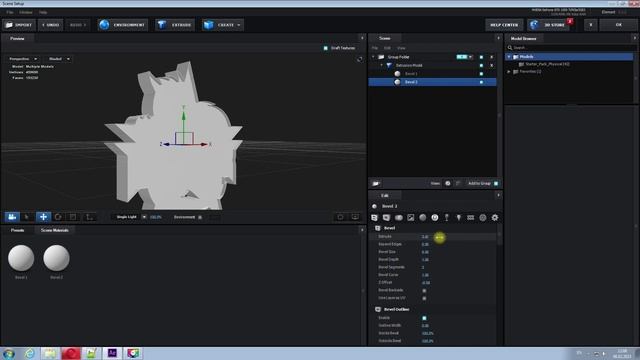Viewport: 640px width, 360px height.
Task: Click the IMPORT button
Action: pos(19,25)
